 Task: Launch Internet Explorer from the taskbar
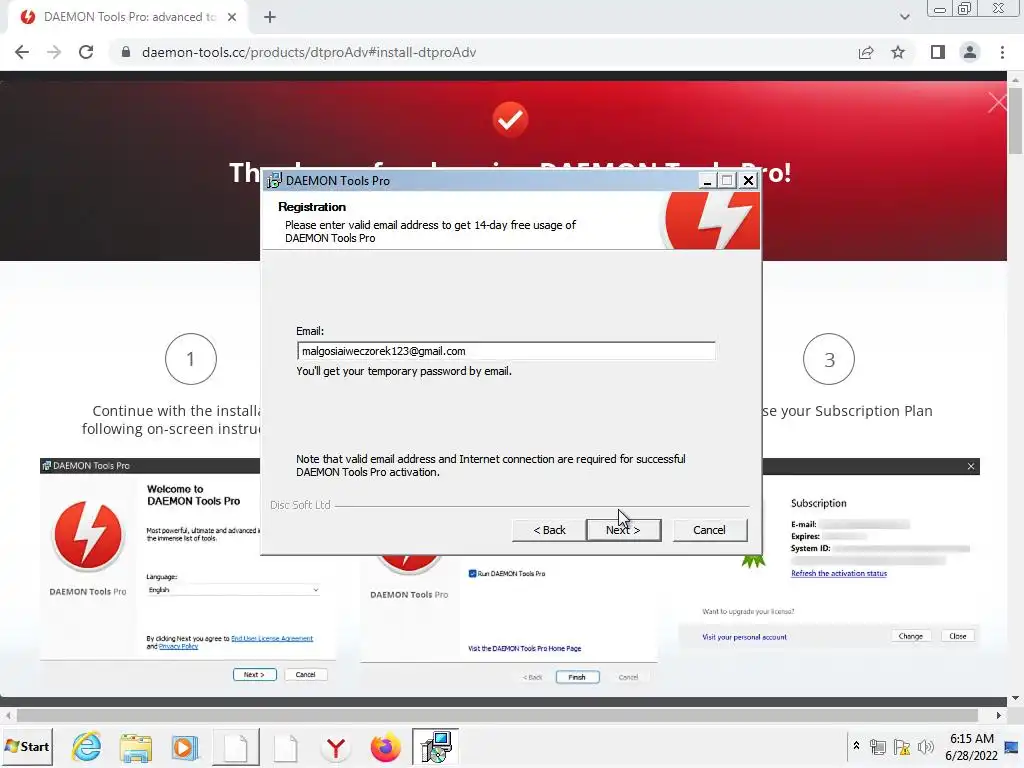(86, 747)
